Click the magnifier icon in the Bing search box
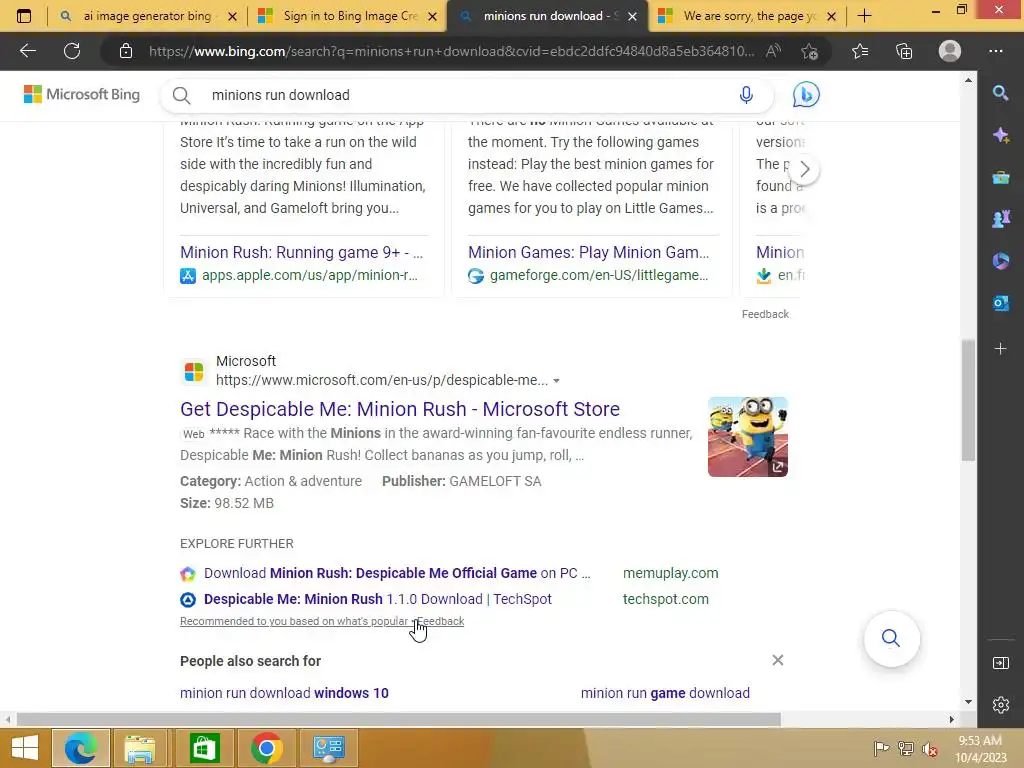 [182, 95]
